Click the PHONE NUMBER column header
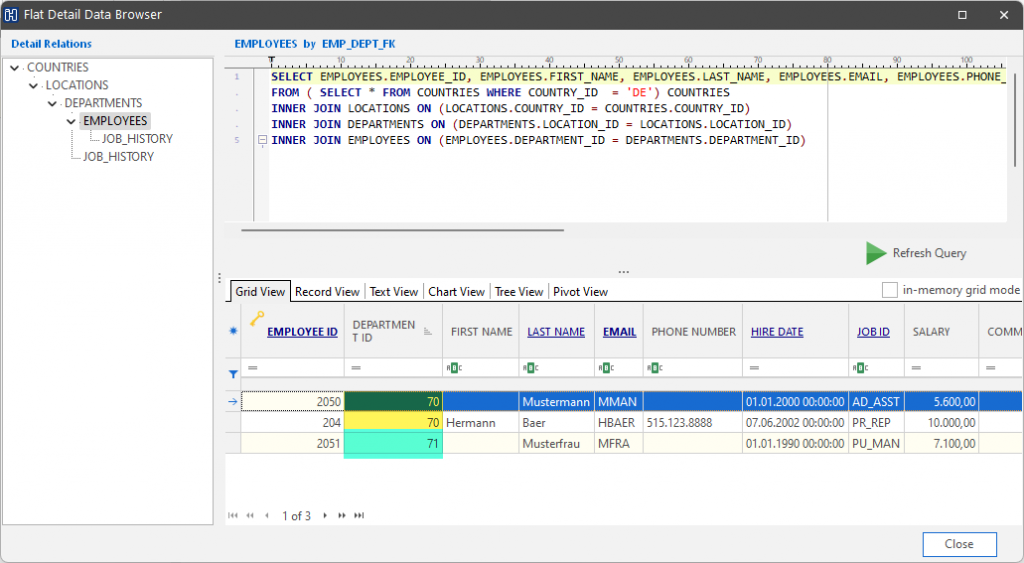This screenshot has width=1024, height=563. (x=693, y=332)
